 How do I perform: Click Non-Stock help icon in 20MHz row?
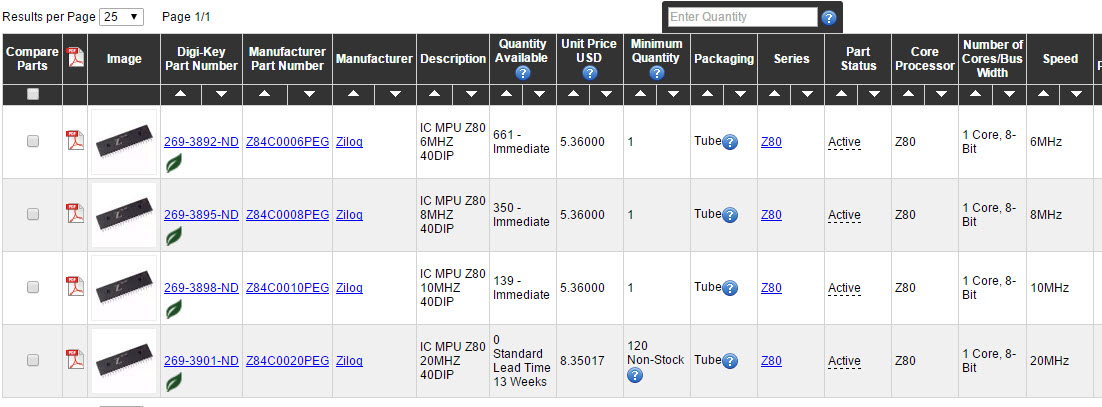pos(634,376)
